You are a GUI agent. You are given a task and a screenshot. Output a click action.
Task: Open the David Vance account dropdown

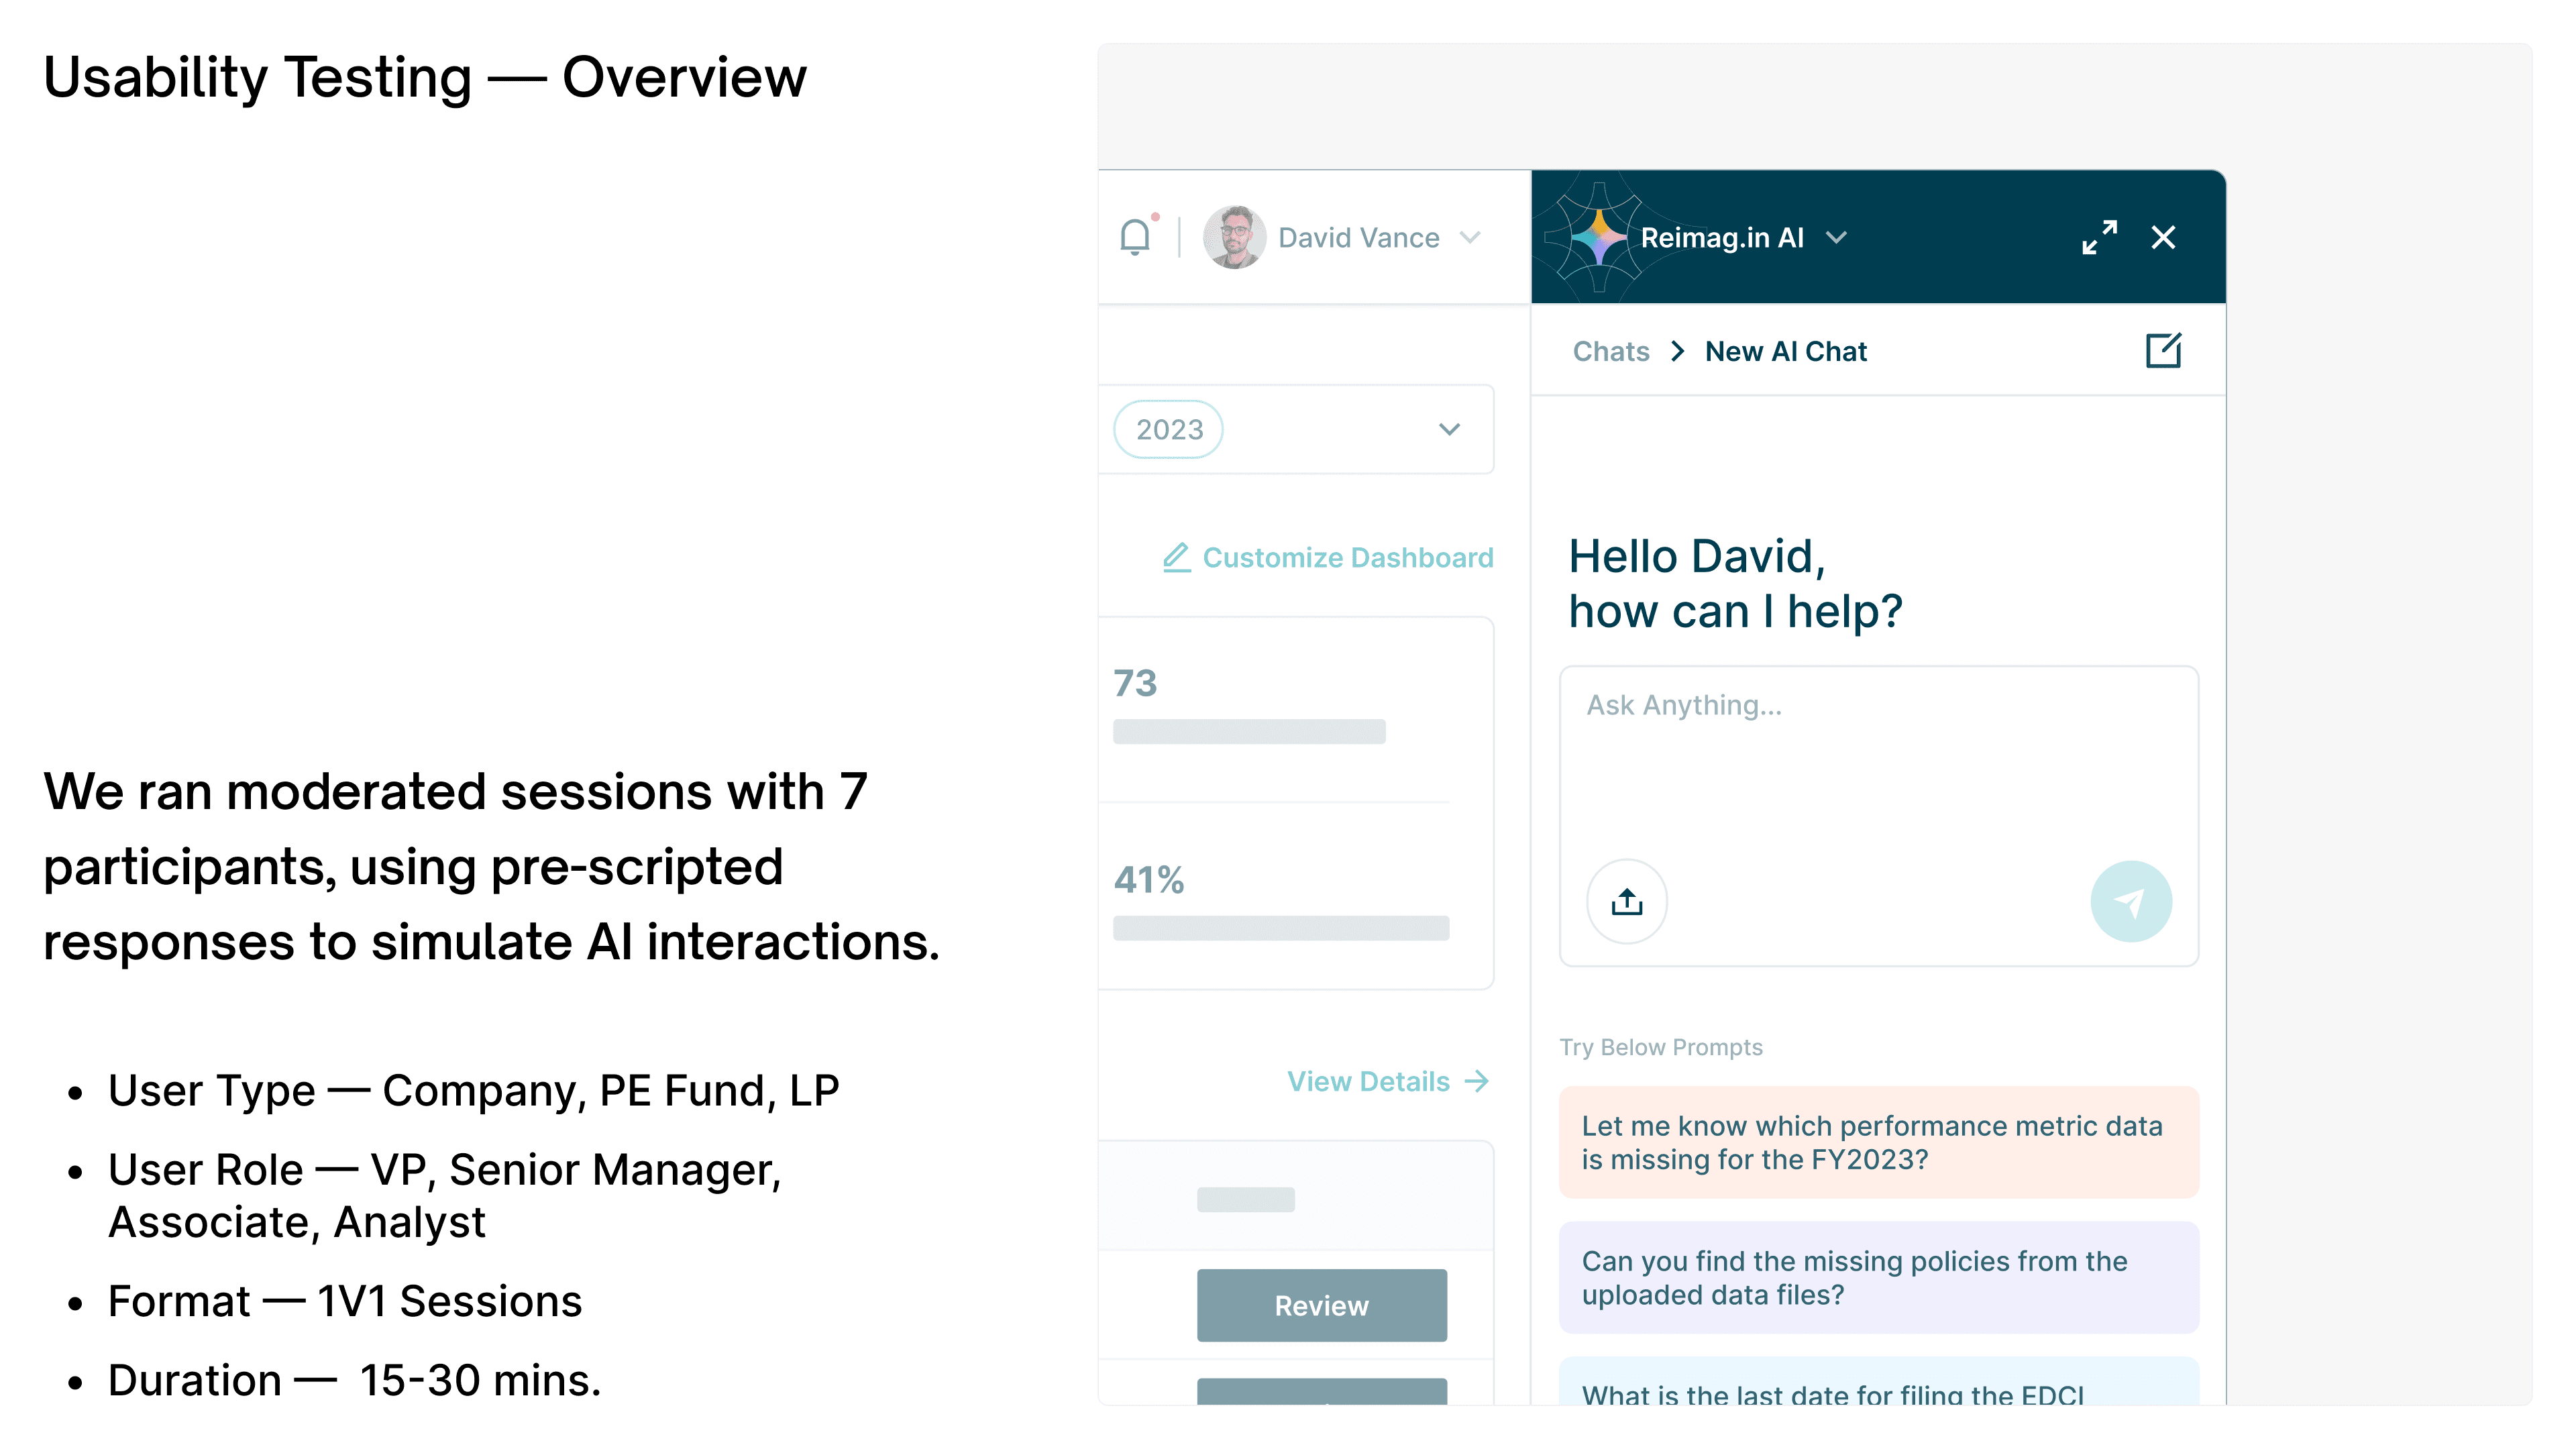click(x=1470, y=237)
